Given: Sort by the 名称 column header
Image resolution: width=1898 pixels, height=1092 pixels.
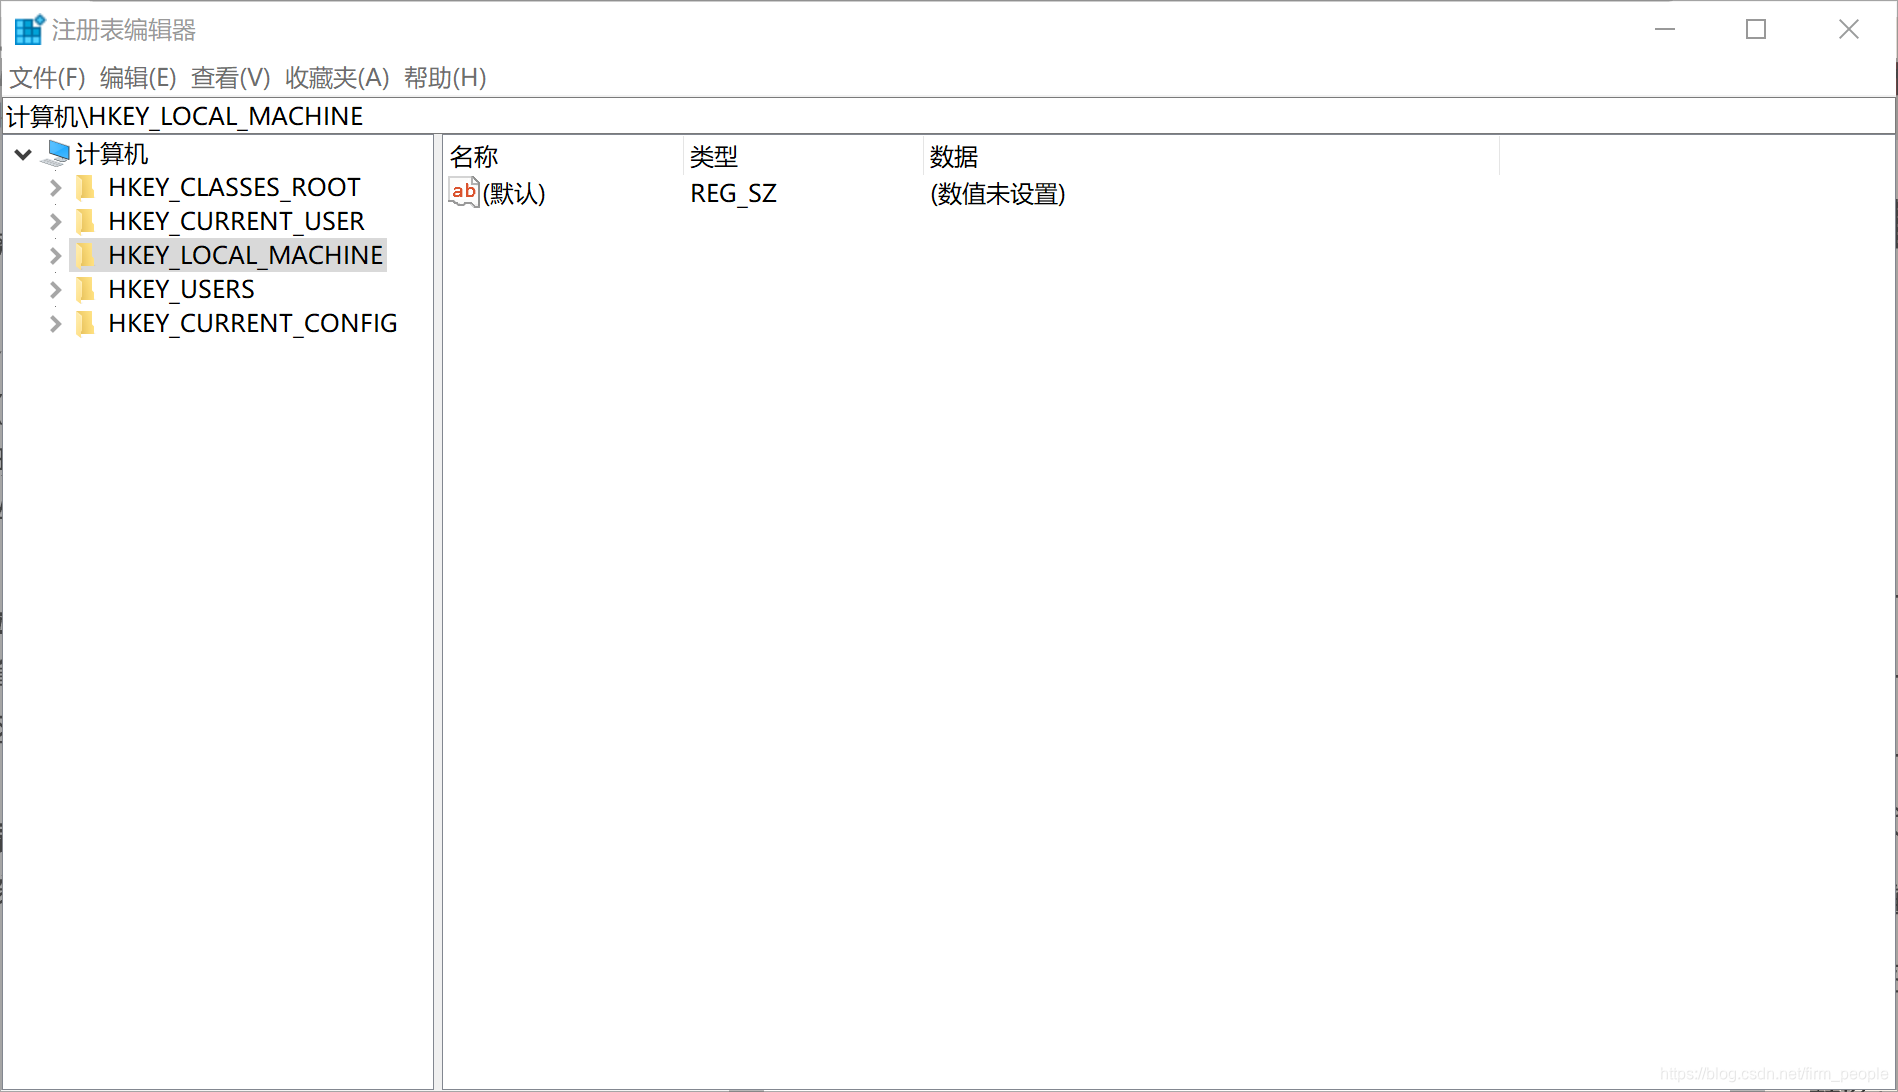Looking at the screenshot, I should click(563, 157).
